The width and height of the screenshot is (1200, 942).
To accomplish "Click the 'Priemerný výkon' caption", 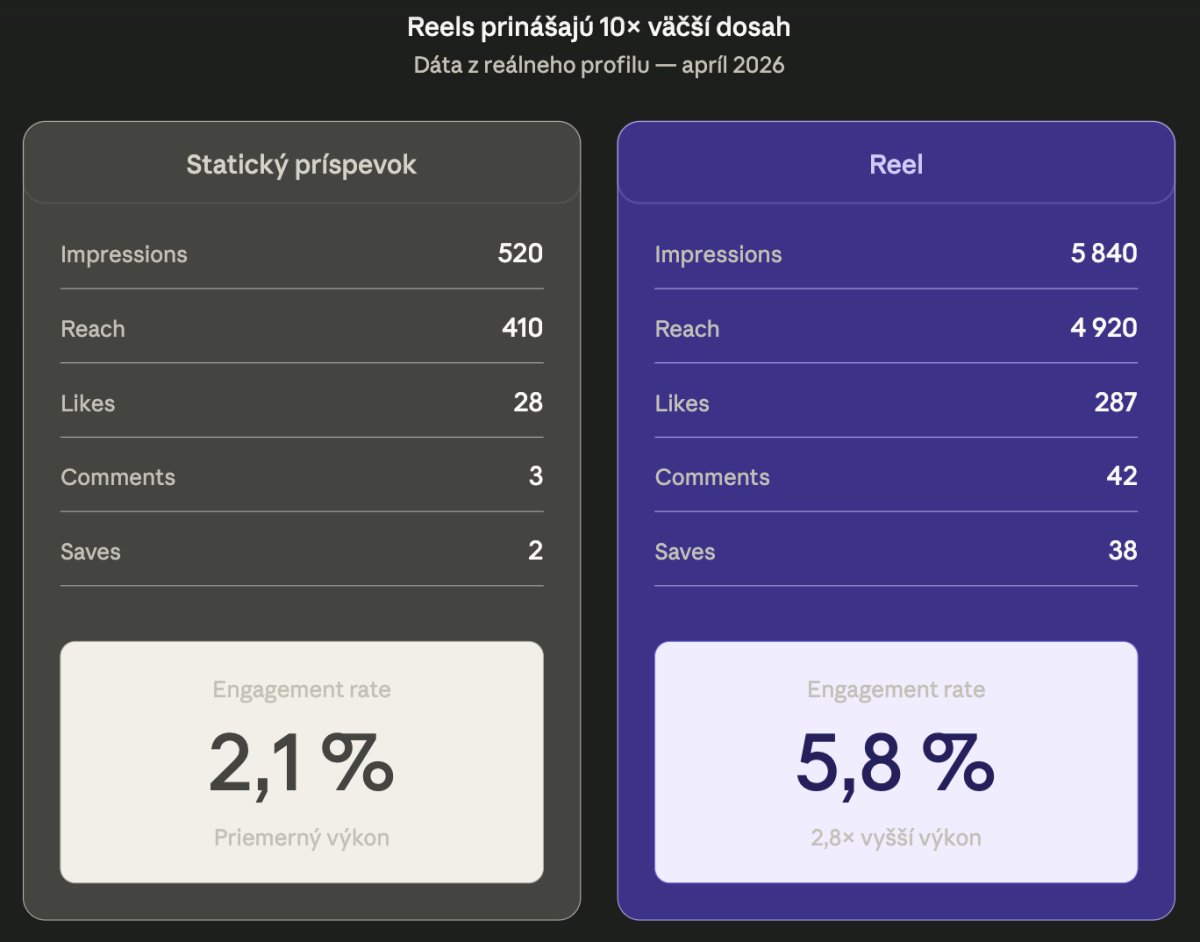I will tap(301, 838).
